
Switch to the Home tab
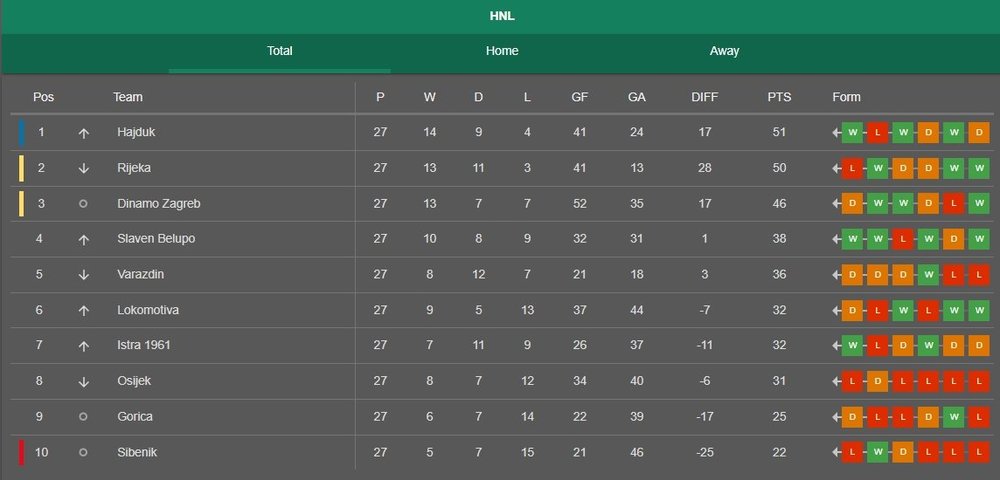[502, 51]
